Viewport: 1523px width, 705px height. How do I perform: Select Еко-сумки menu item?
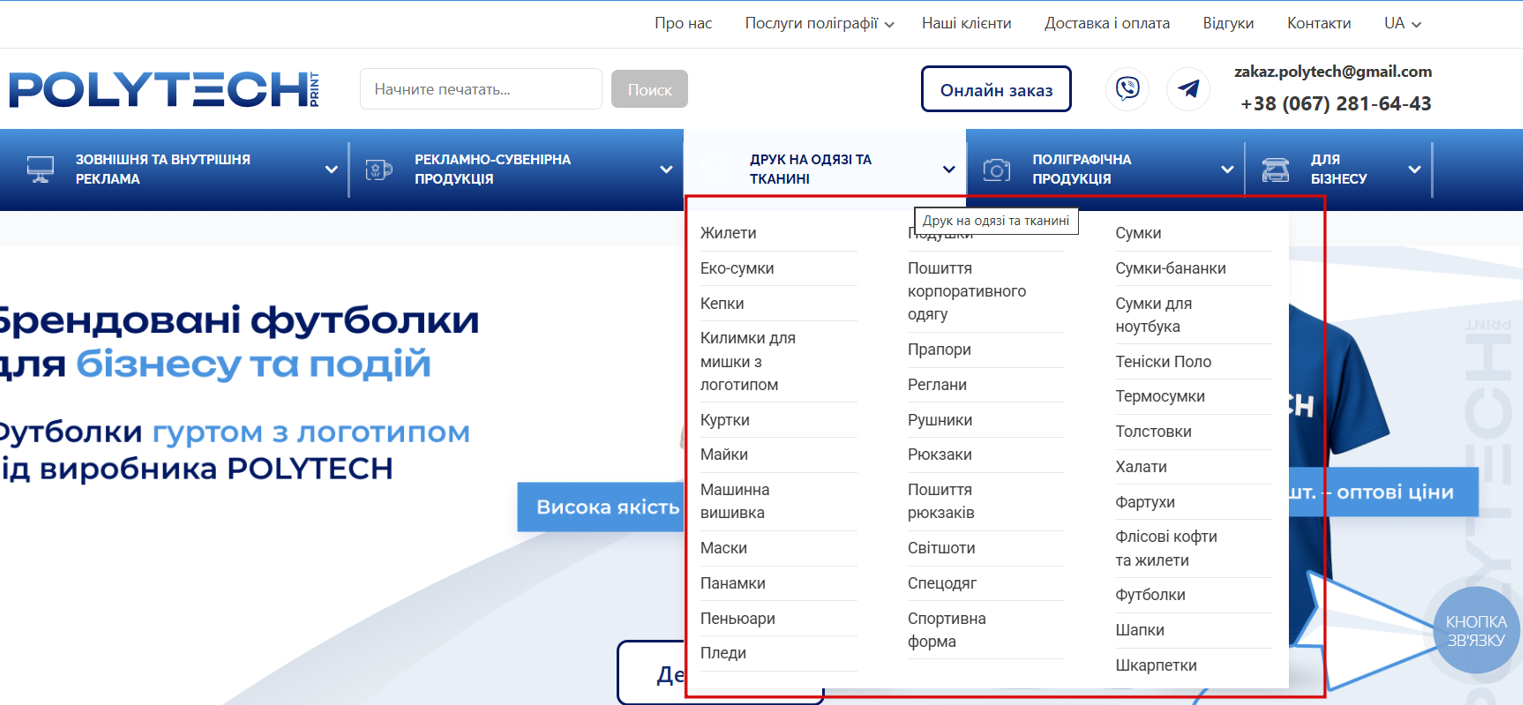pos(737,268)
